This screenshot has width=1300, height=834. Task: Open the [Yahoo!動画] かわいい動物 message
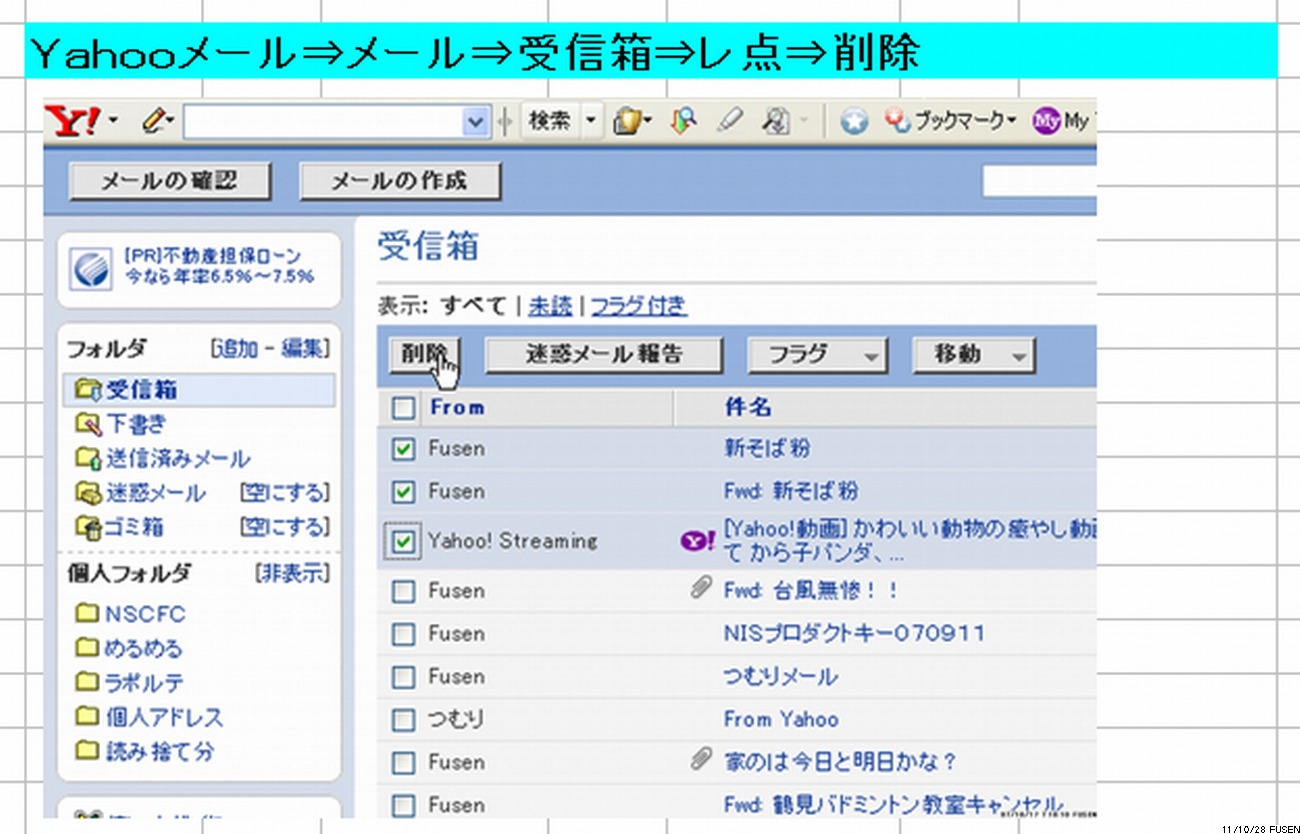[x=910, y=541]
